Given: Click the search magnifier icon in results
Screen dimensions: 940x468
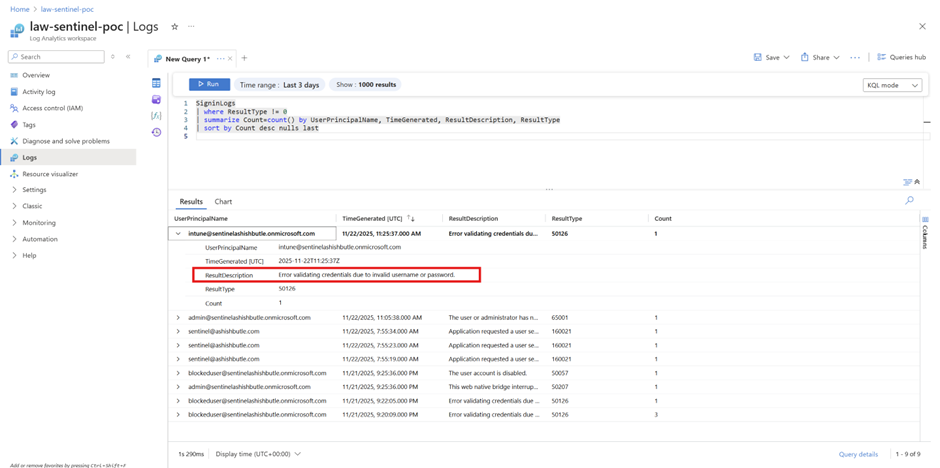Looking at the screenshot, I should 909,201.
